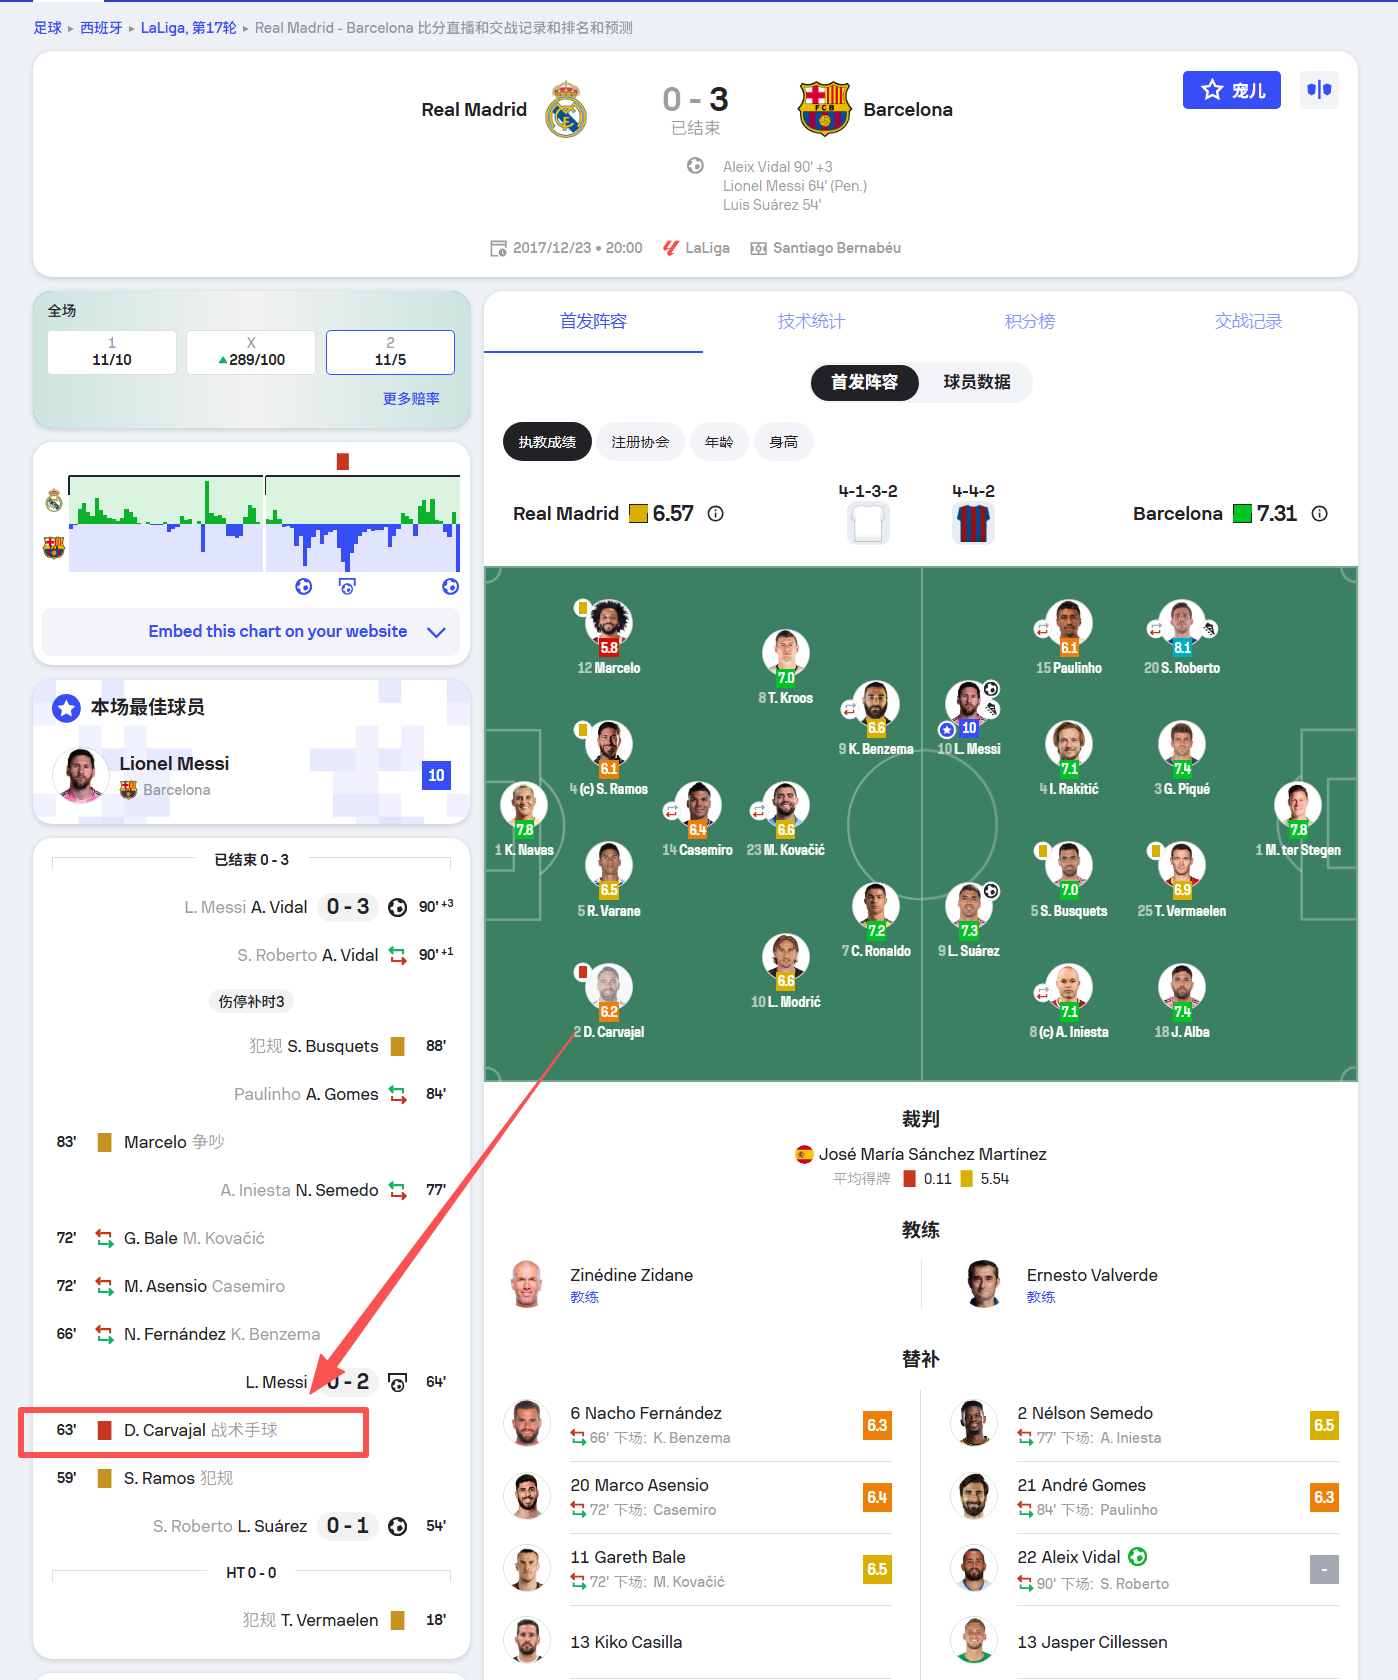Image resolution: width=1398 pixels, height=1680 pixels.
Task: Select the Real Madrid white kit icon
Action: pyautogui.click(x=868, y=523)
